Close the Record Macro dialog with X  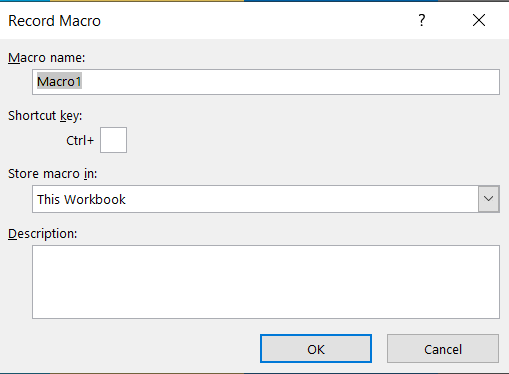[479, 21]
